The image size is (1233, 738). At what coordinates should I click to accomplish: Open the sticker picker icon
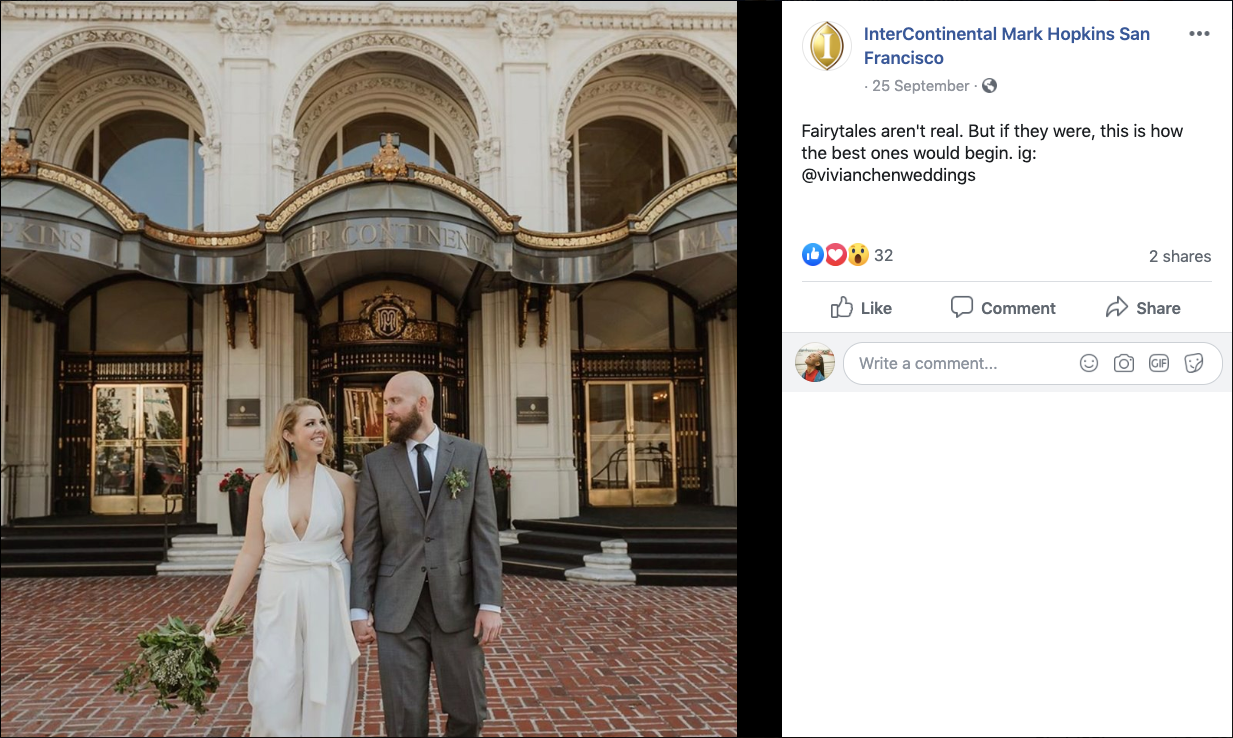[1194, 364]
